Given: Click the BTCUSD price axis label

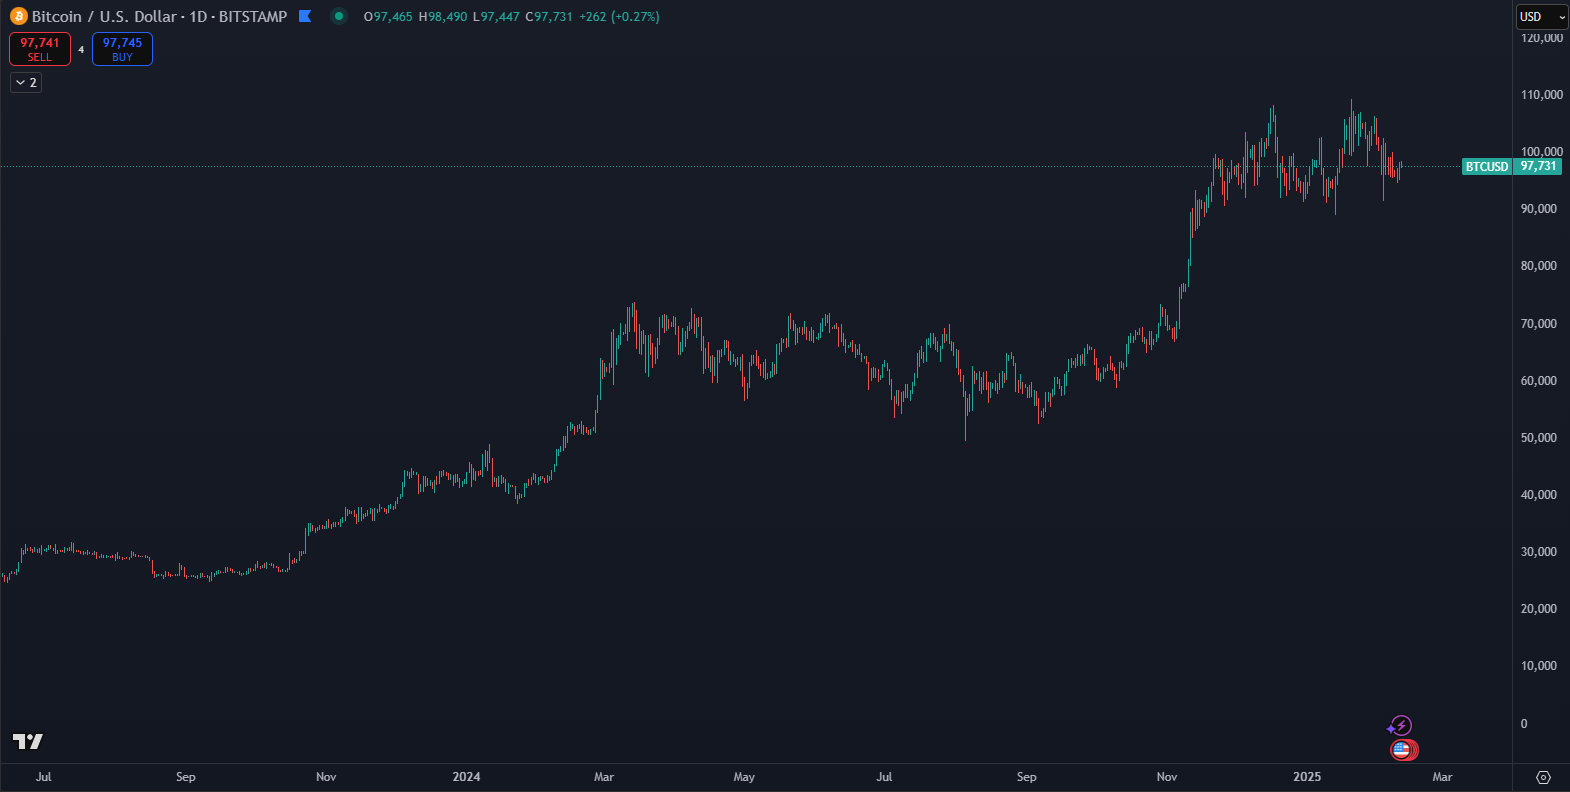Looking at the screenshot, I should 1486,167.
